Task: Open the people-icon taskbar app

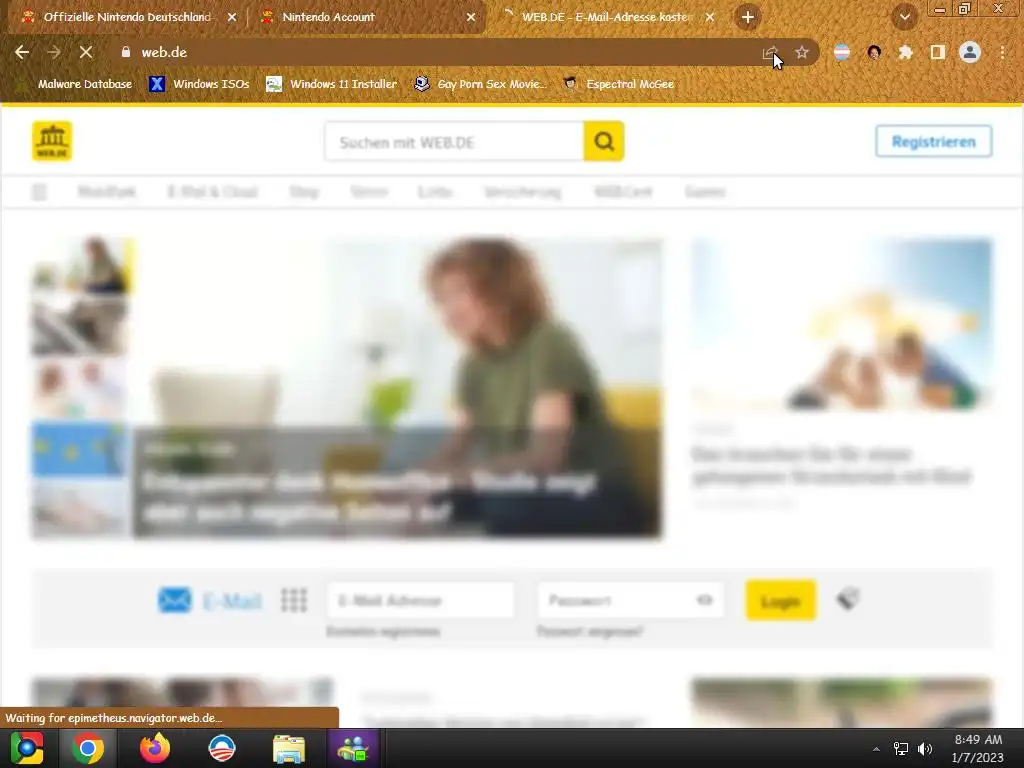Action: (354, 748)
